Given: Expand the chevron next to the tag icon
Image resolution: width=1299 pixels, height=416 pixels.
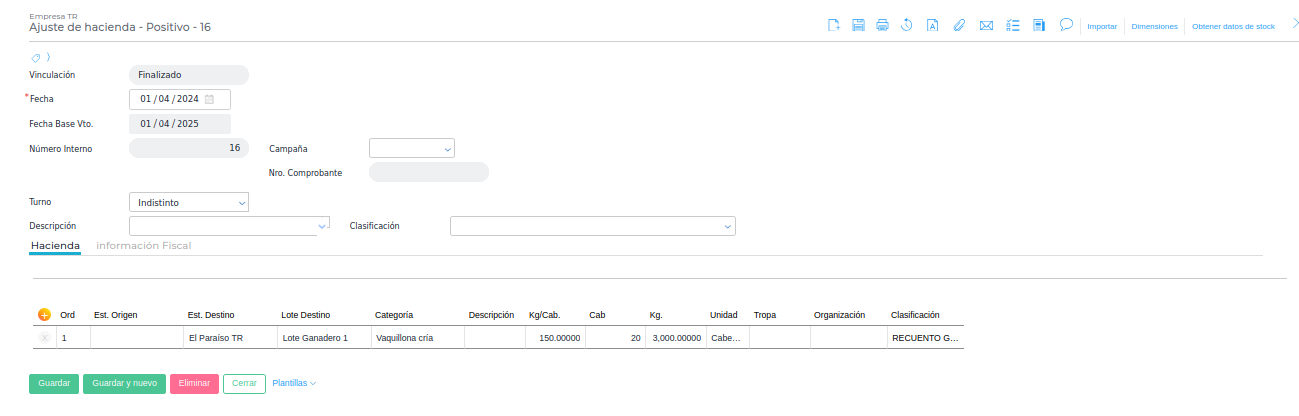Looking at the screenshot, I should (48, 58).
